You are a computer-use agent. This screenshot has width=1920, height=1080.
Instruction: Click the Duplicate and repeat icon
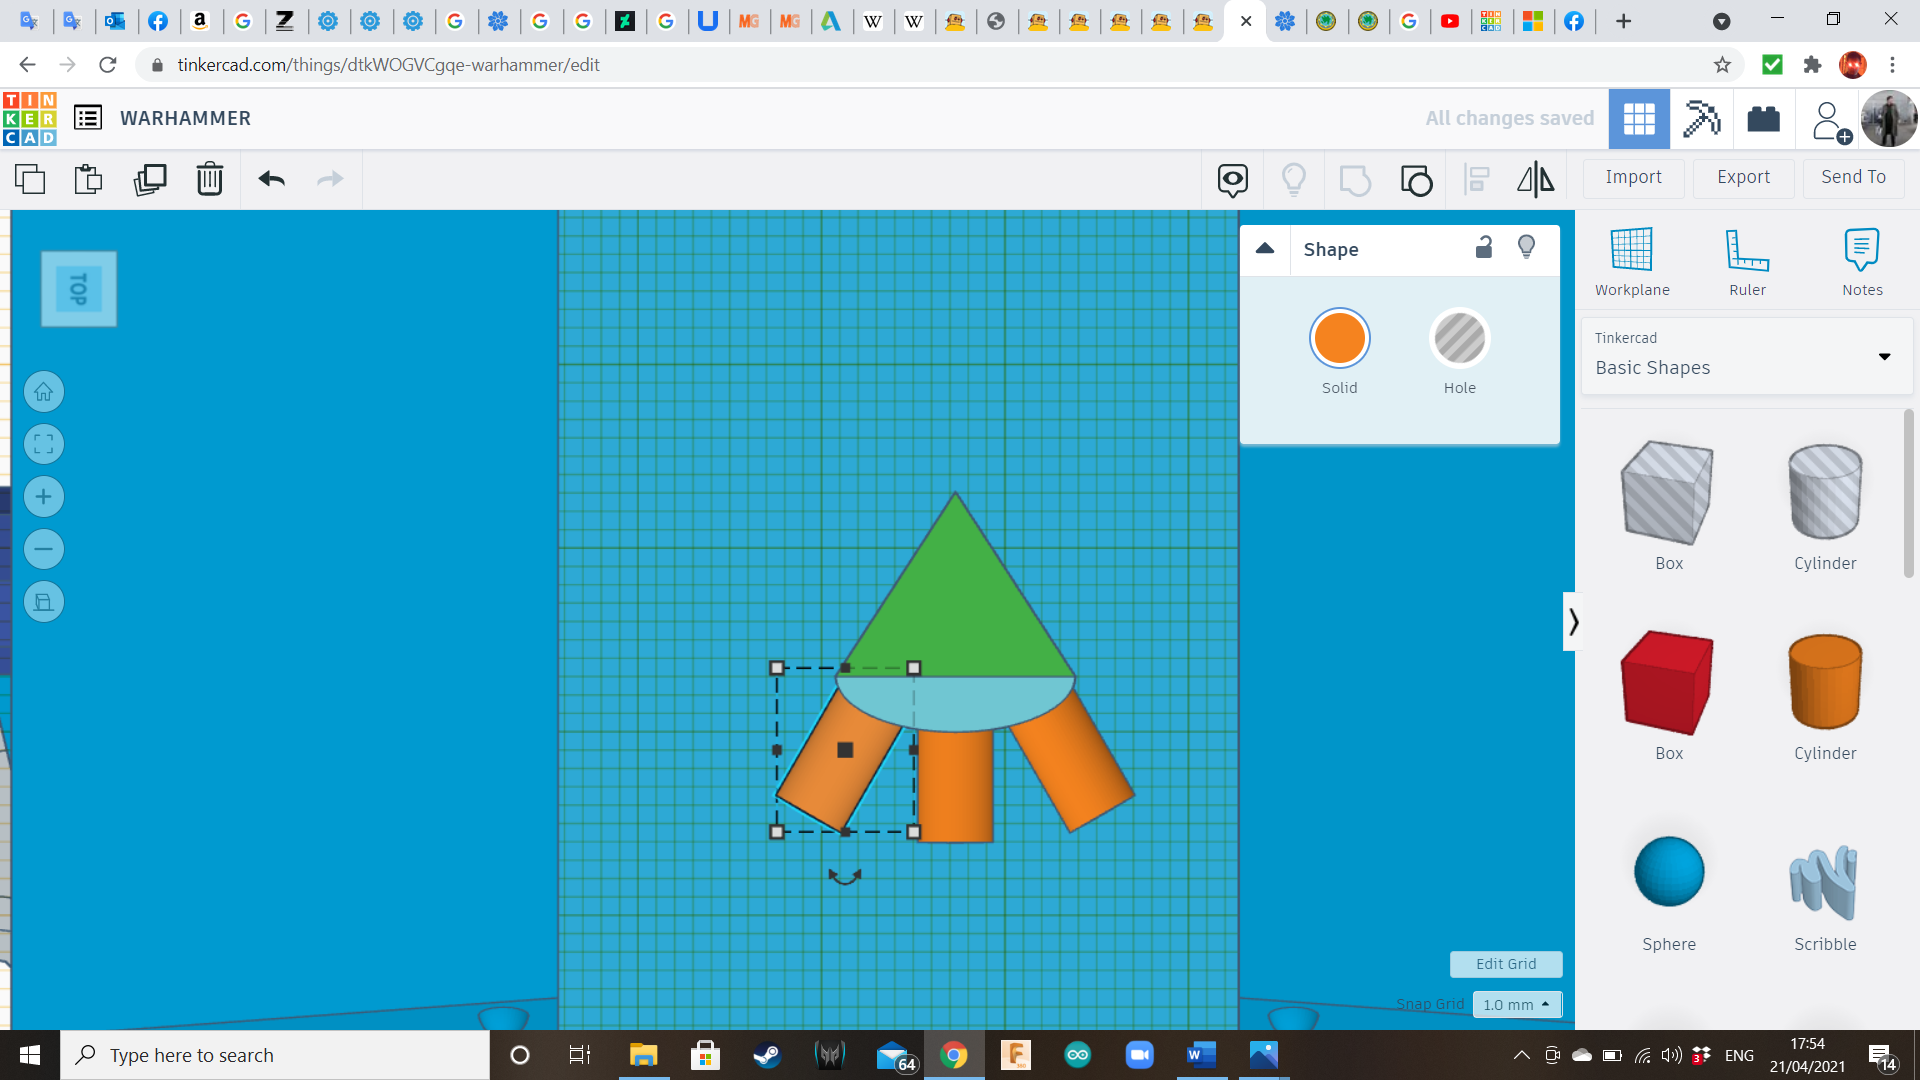coord(150,179)
